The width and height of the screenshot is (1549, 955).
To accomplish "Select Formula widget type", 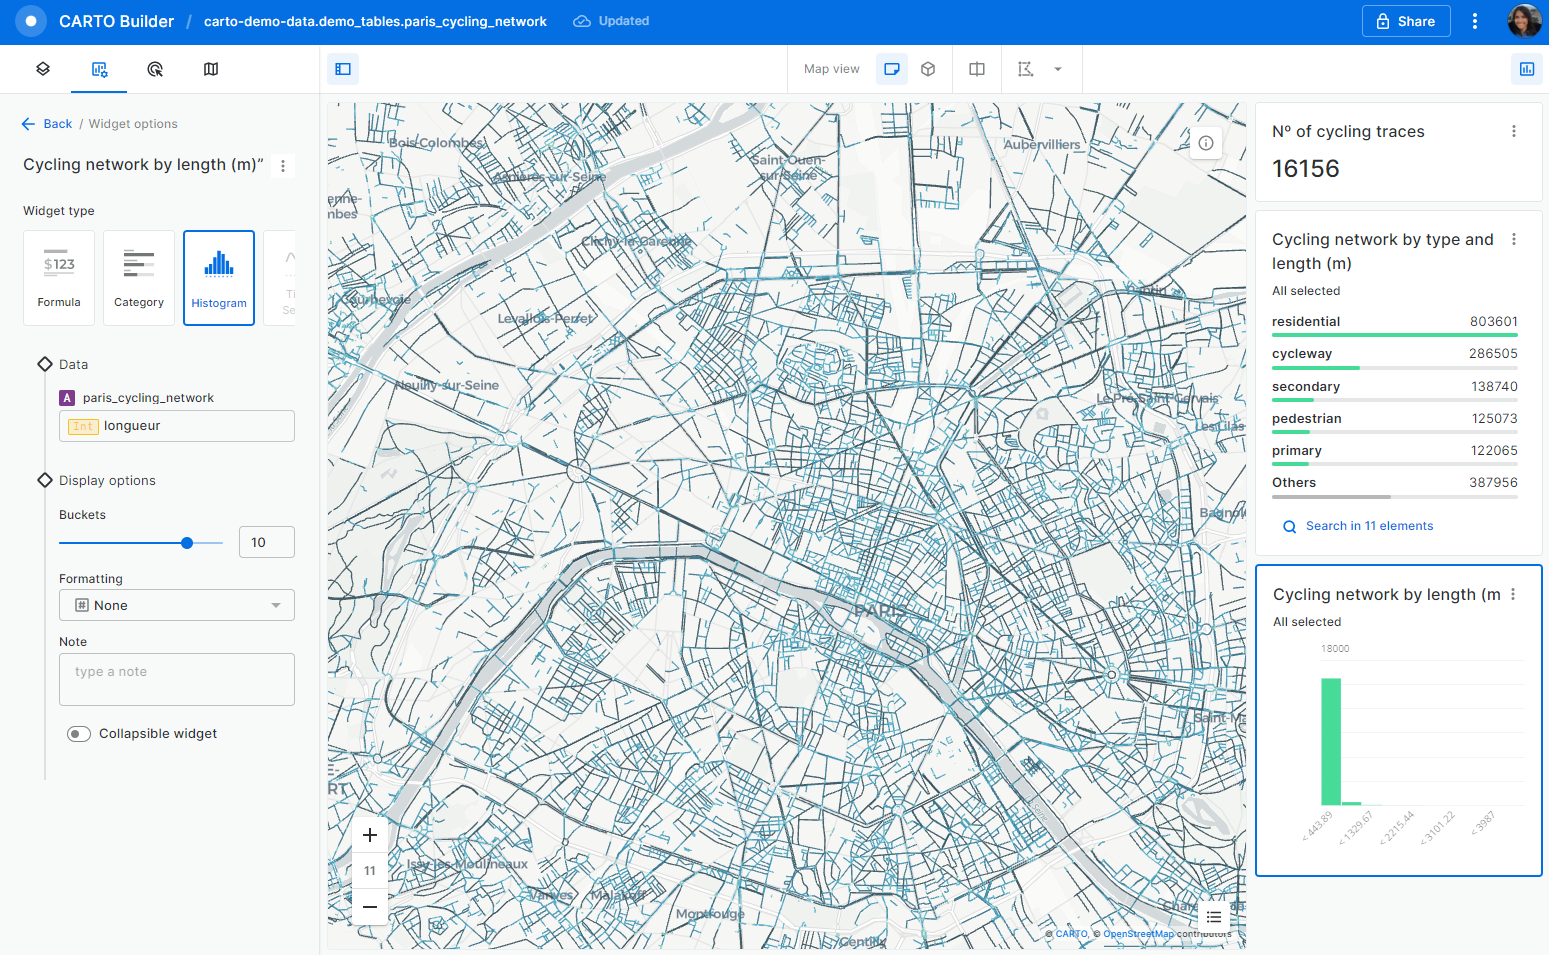I will tap(59, 278).
